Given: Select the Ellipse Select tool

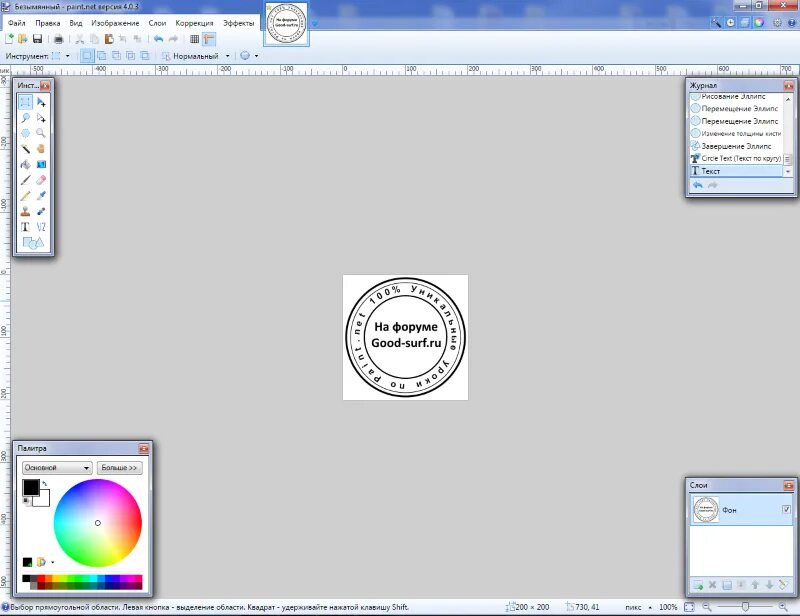Looking at the screenshot, I should [26, 133].
